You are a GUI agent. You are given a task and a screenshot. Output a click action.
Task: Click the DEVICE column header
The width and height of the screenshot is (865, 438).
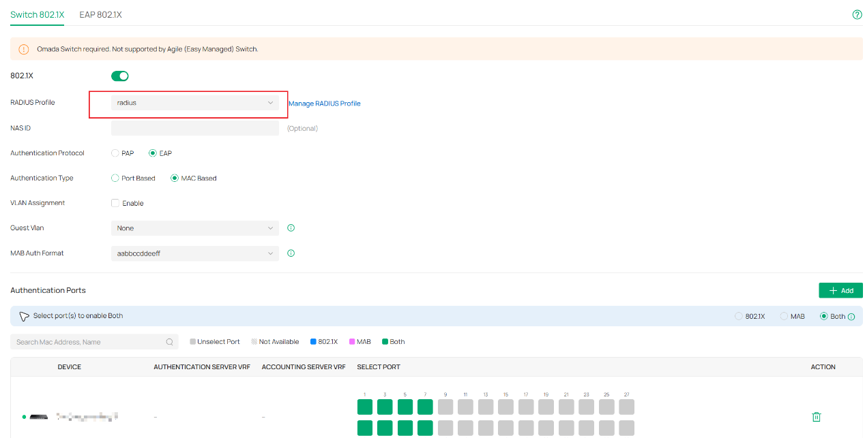[70, 367]
